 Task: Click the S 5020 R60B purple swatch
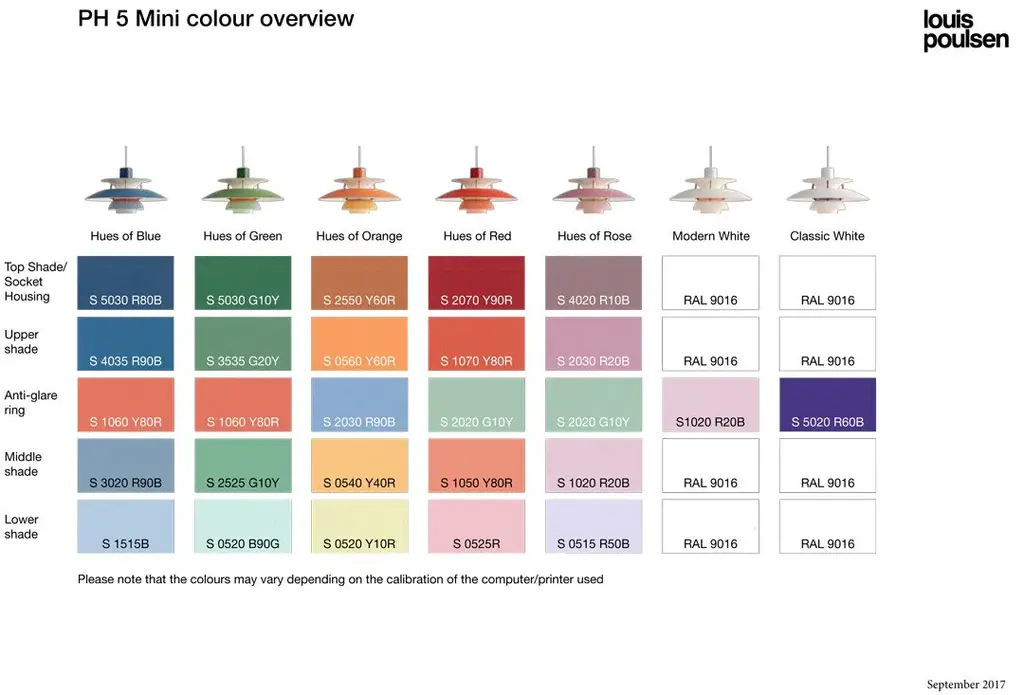tap(828, 404)
